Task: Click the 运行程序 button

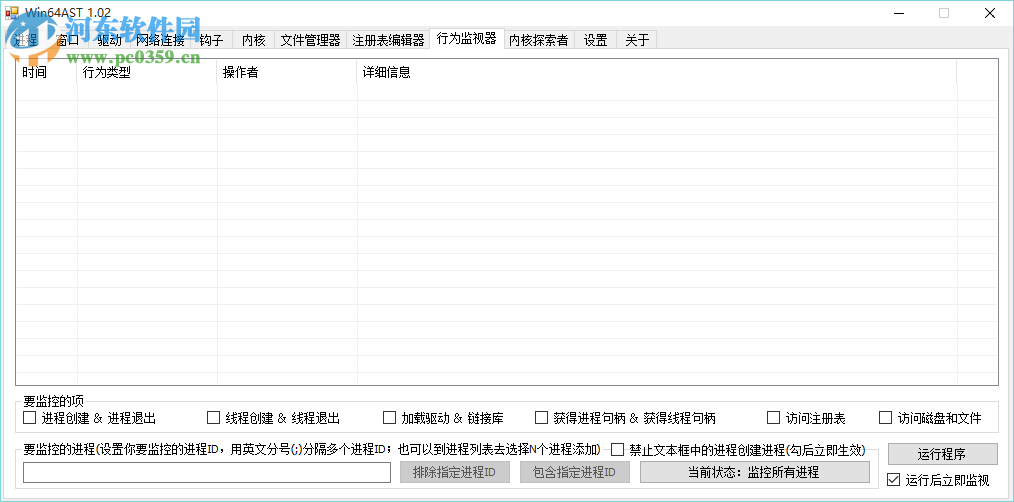Action: pos(942,454)
